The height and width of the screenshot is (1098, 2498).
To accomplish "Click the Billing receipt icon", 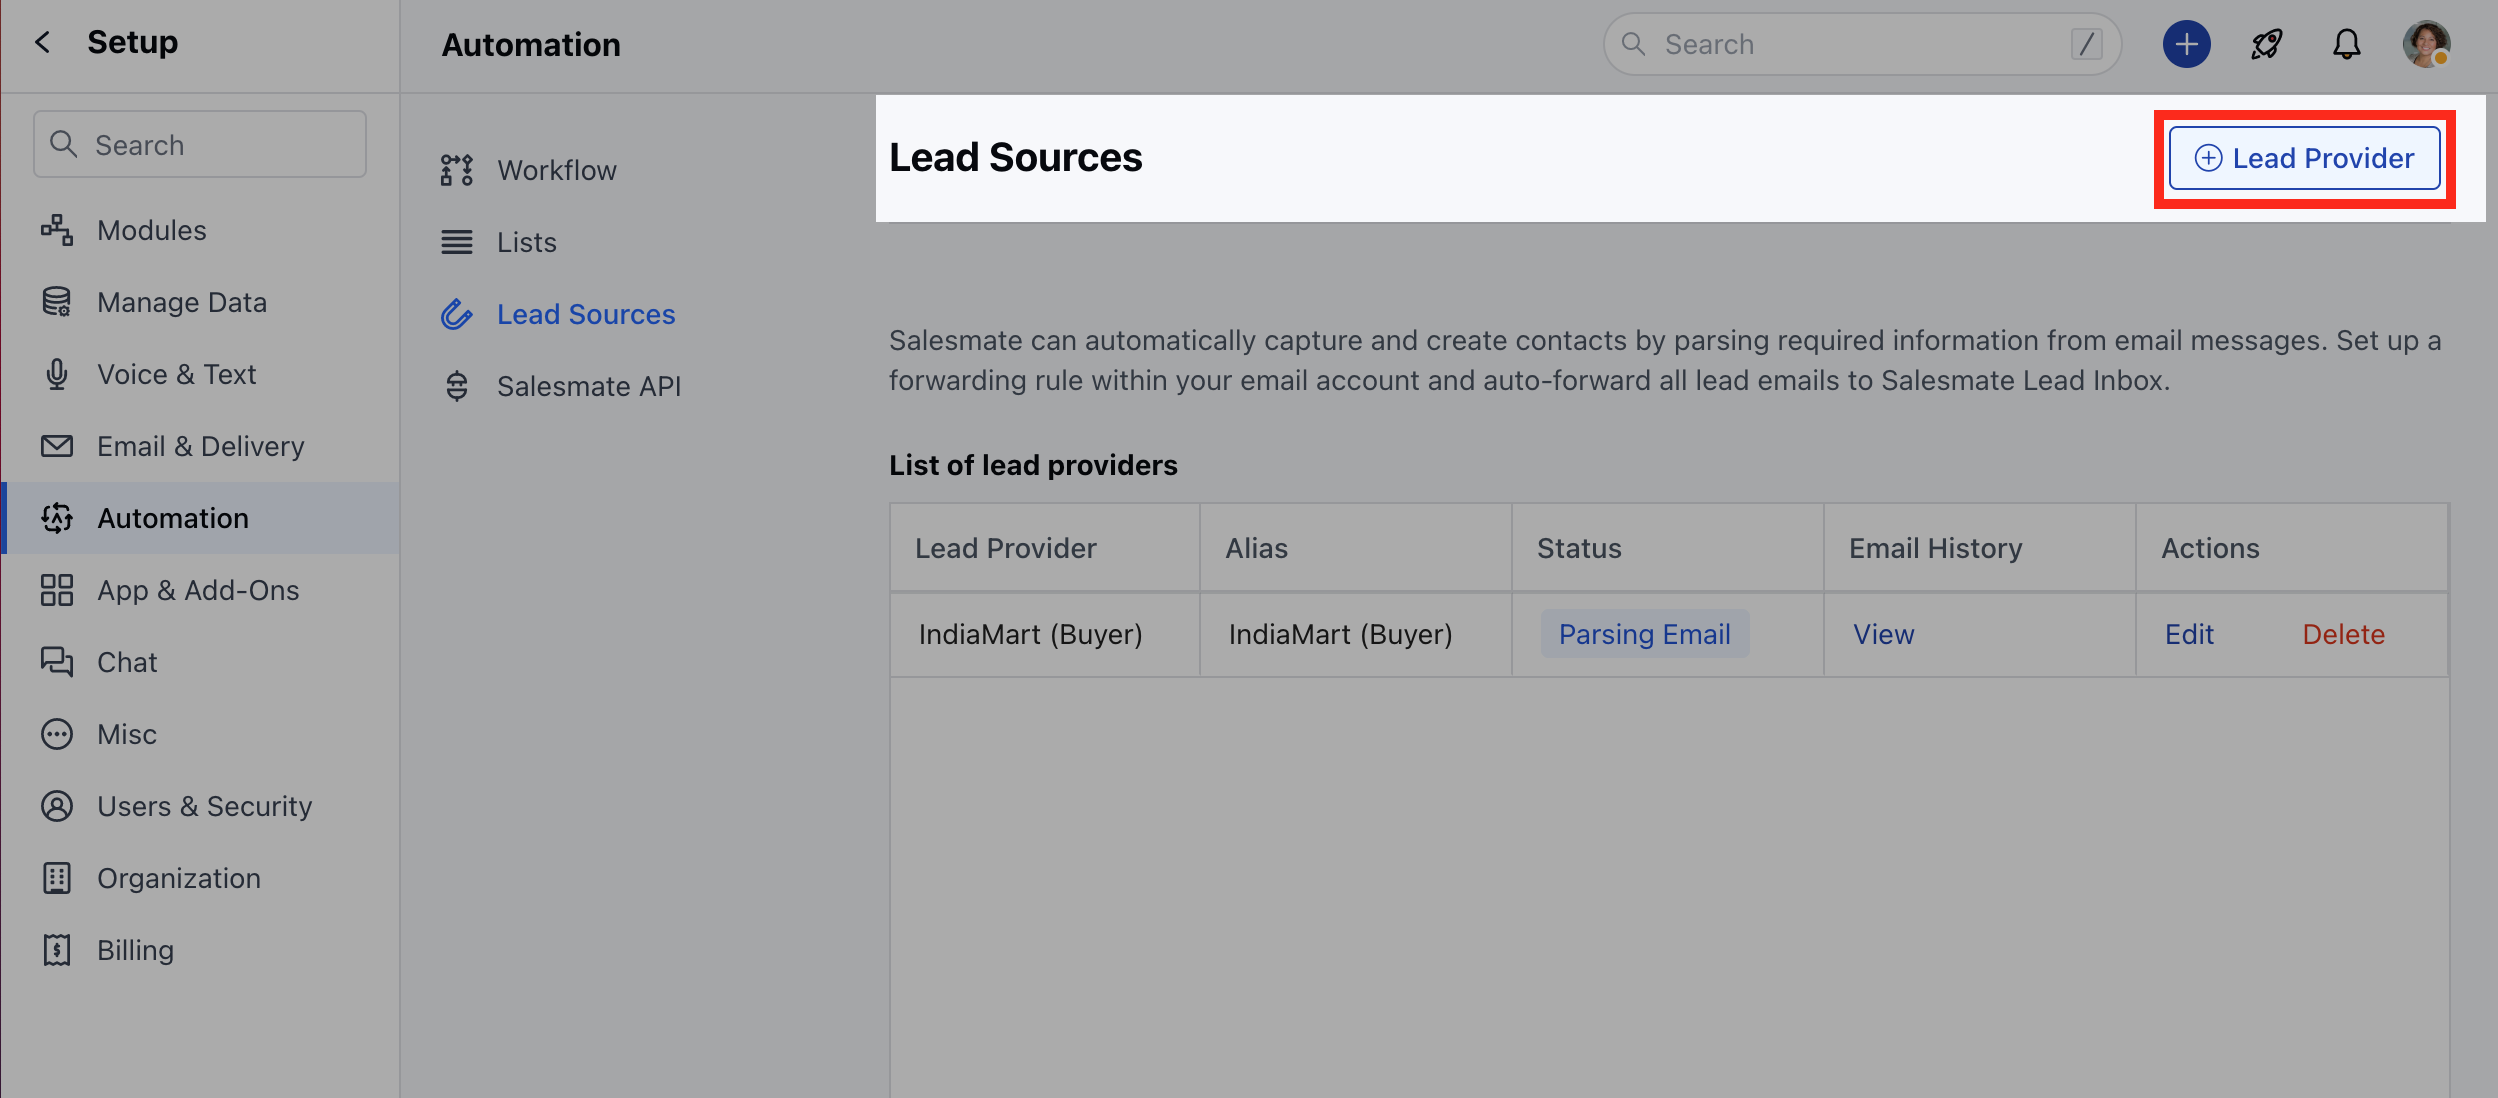I will coord(57,950).
